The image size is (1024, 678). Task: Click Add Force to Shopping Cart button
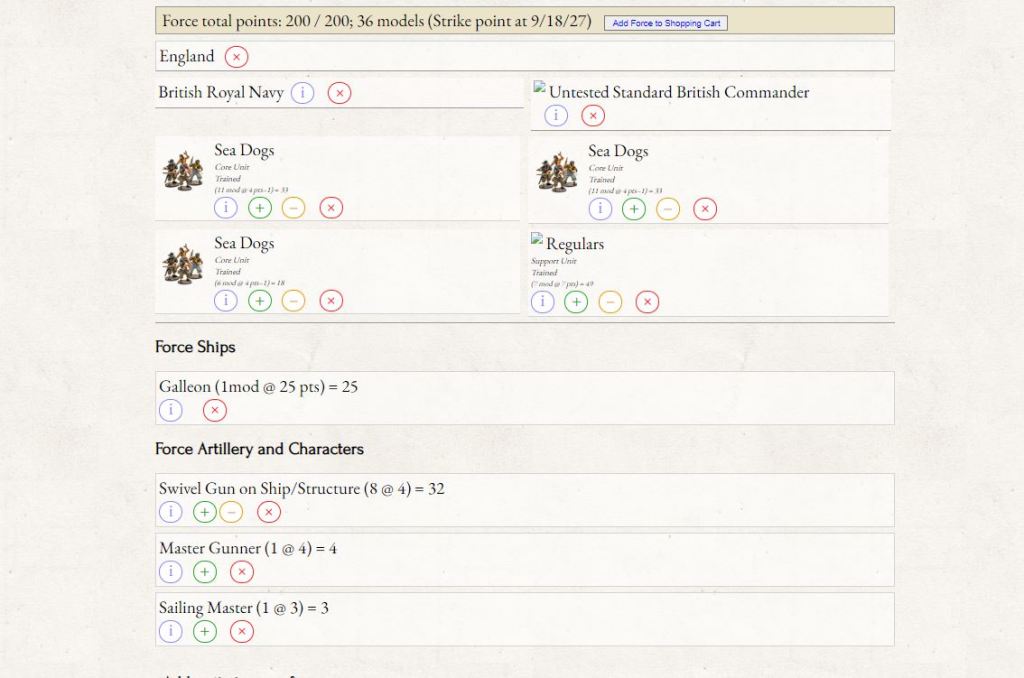tap(665, 23)
